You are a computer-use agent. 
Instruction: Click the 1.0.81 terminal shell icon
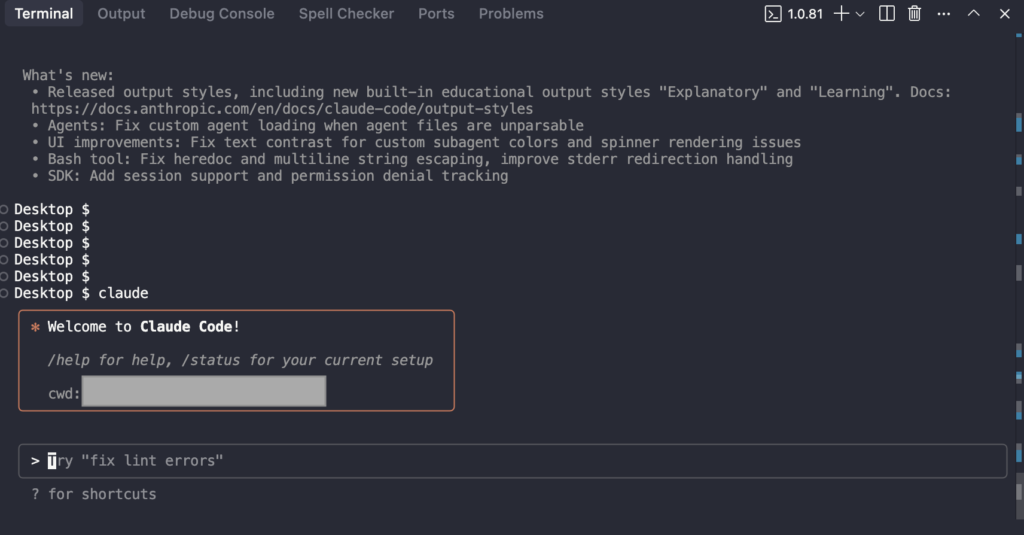click(x=773, y=14)
